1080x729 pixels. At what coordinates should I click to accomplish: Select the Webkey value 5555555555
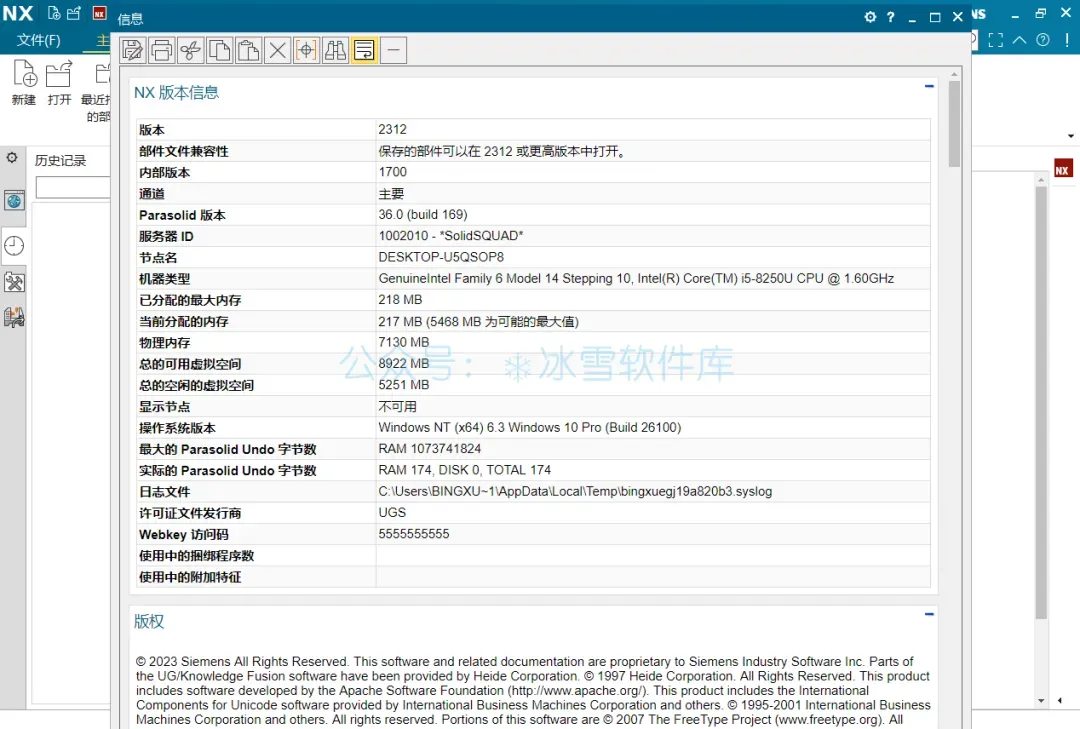pos(414,534)
